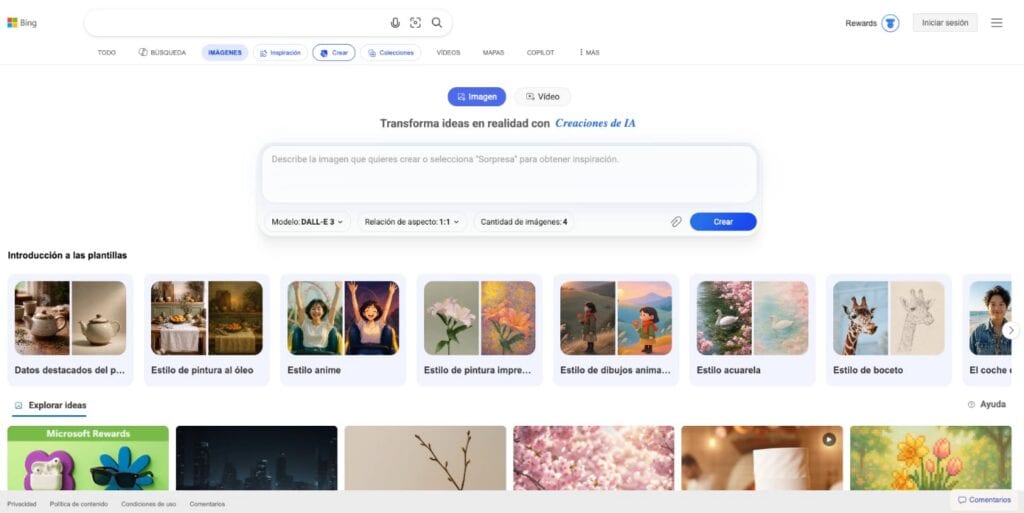This screenshot has width=1024, height=513.
Task: Click the Rewards trophy icon
Action: pyautogui.click(x=890, y=23)
